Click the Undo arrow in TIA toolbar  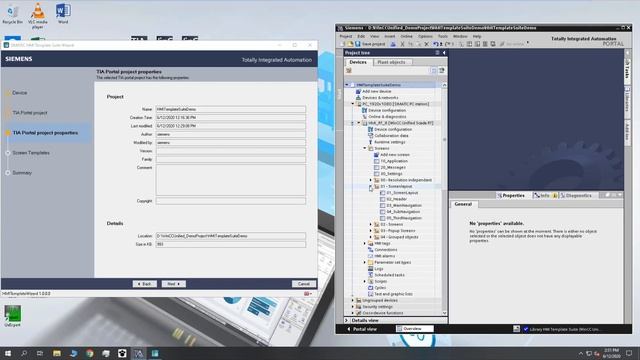[436, 44]
